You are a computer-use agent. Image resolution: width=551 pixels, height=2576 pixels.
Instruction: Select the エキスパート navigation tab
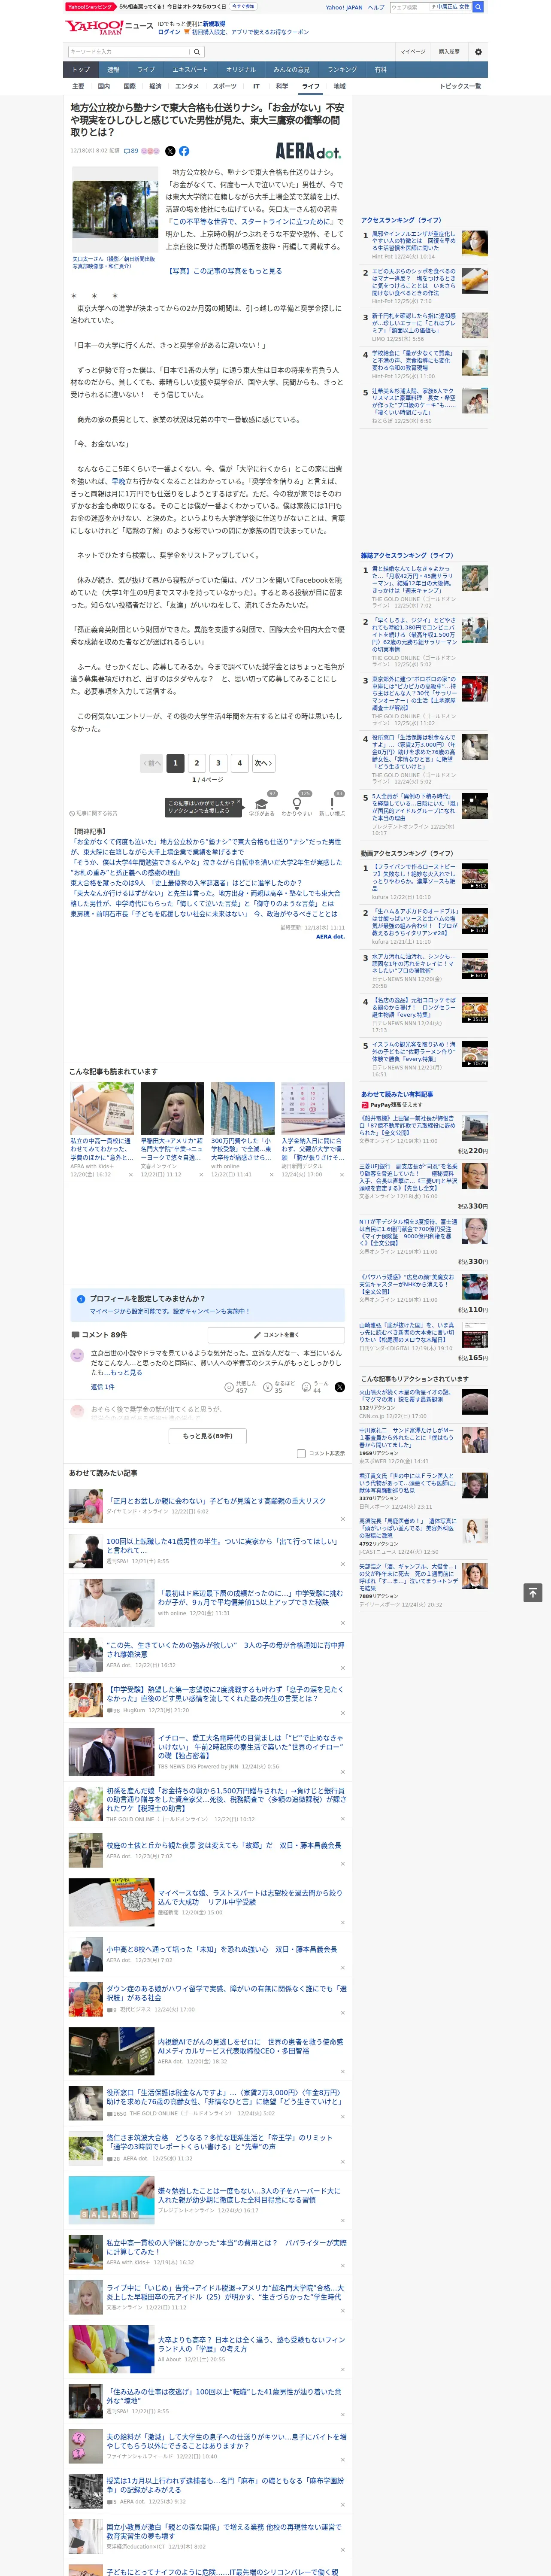[190, 70]
